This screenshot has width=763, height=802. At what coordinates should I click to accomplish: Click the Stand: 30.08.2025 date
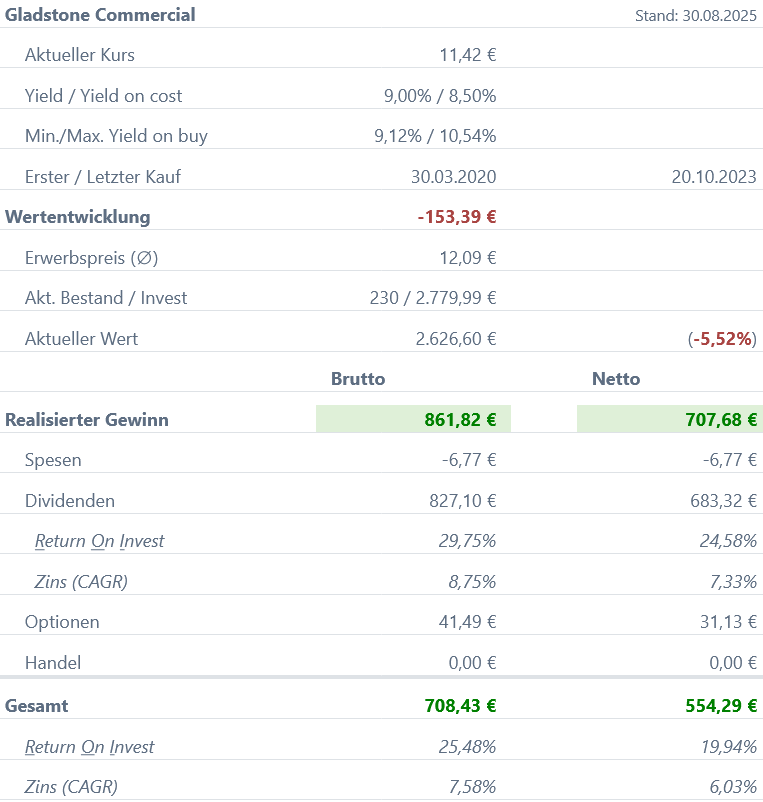695,16
